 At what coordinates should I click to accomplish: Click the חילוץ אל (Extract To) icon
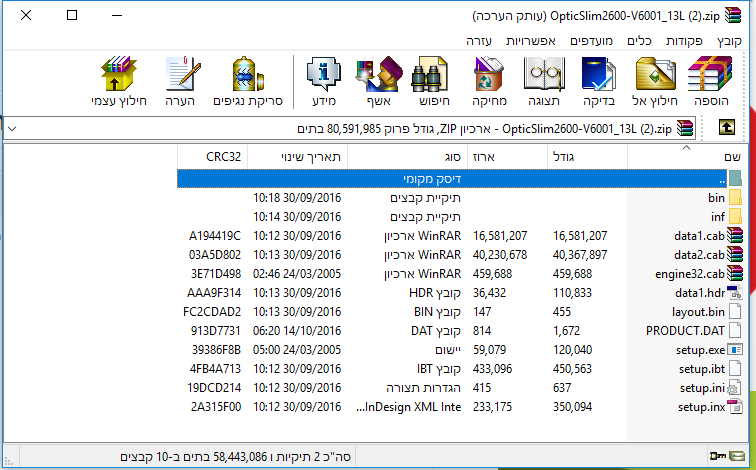point(655,74)
